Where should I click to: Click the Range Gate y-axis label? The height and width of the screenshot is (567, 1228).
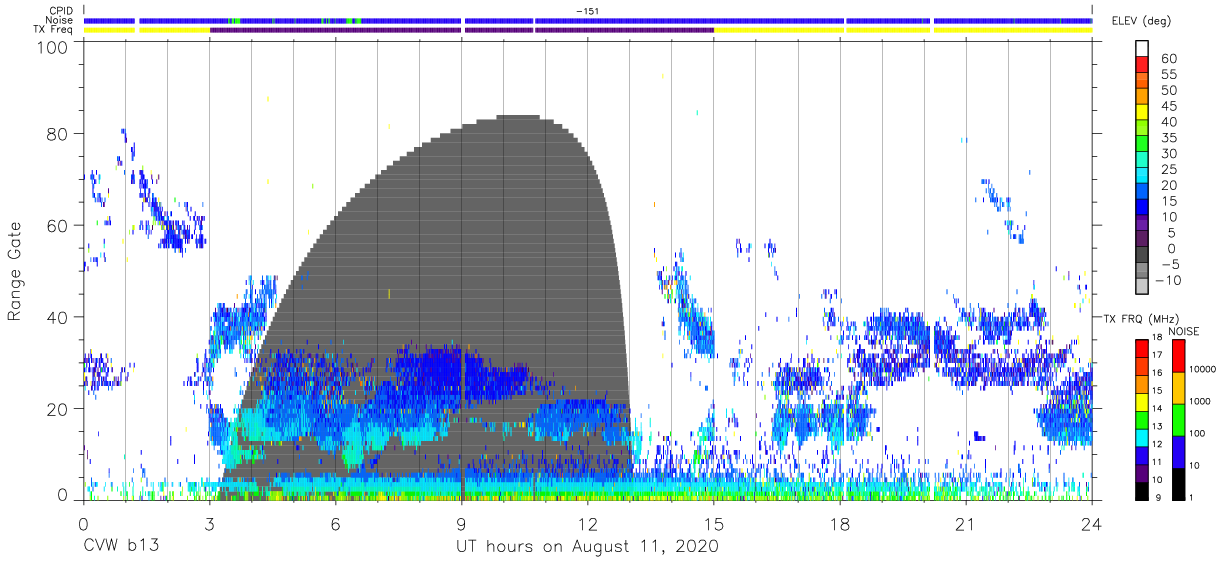(x=15, y=272)
